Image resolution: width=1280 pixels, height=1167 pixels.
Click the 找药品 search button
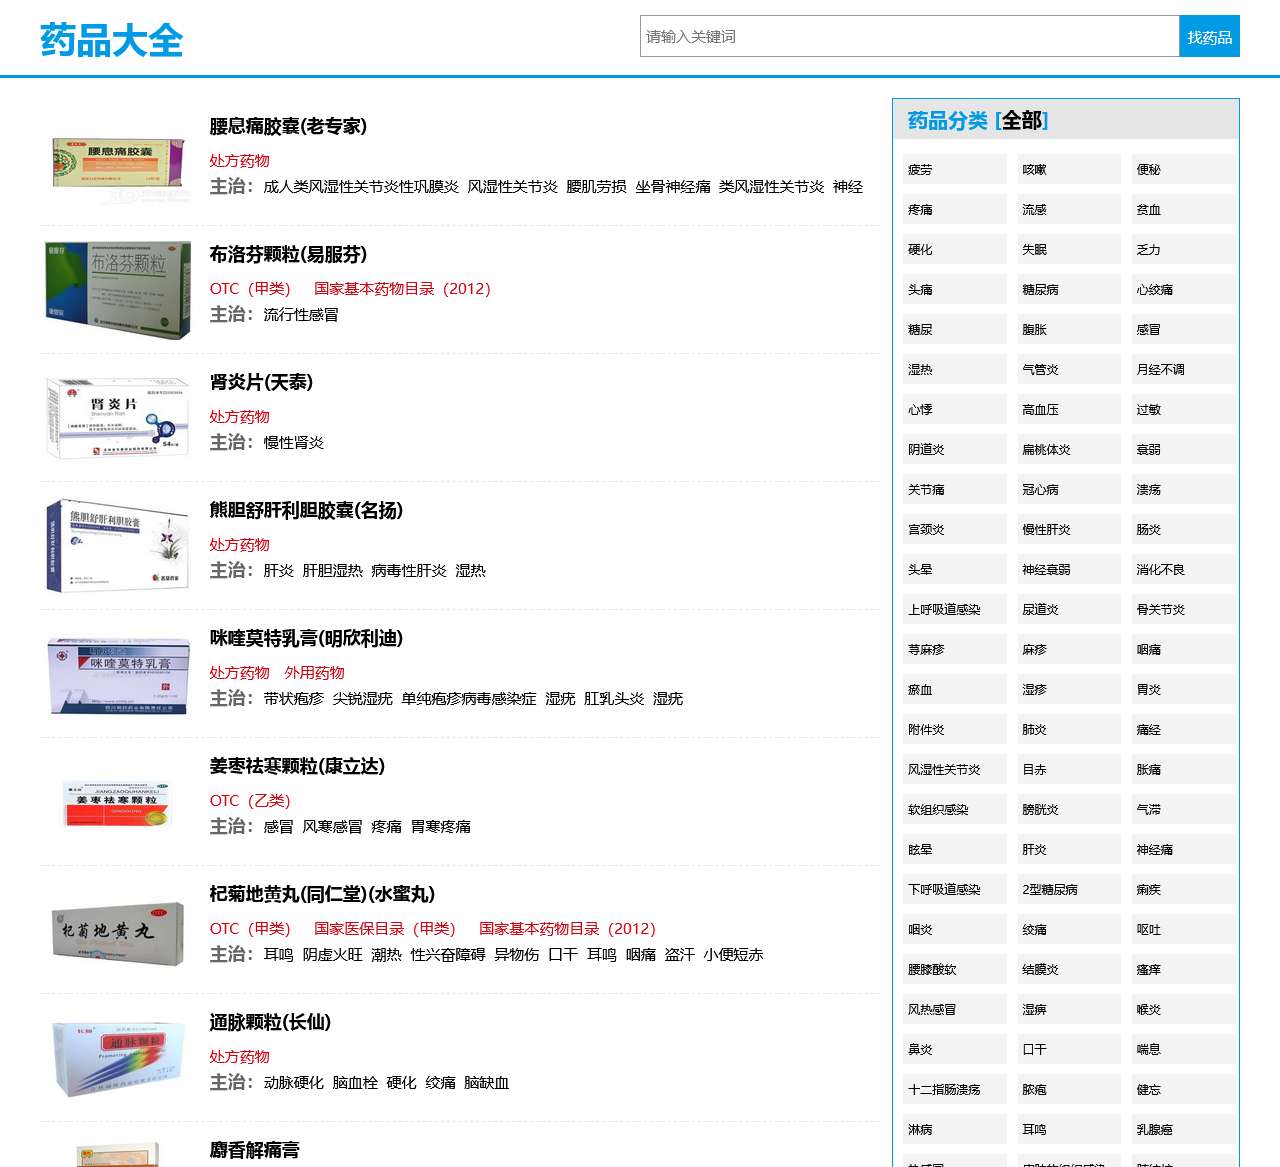tap(1210, 36)
